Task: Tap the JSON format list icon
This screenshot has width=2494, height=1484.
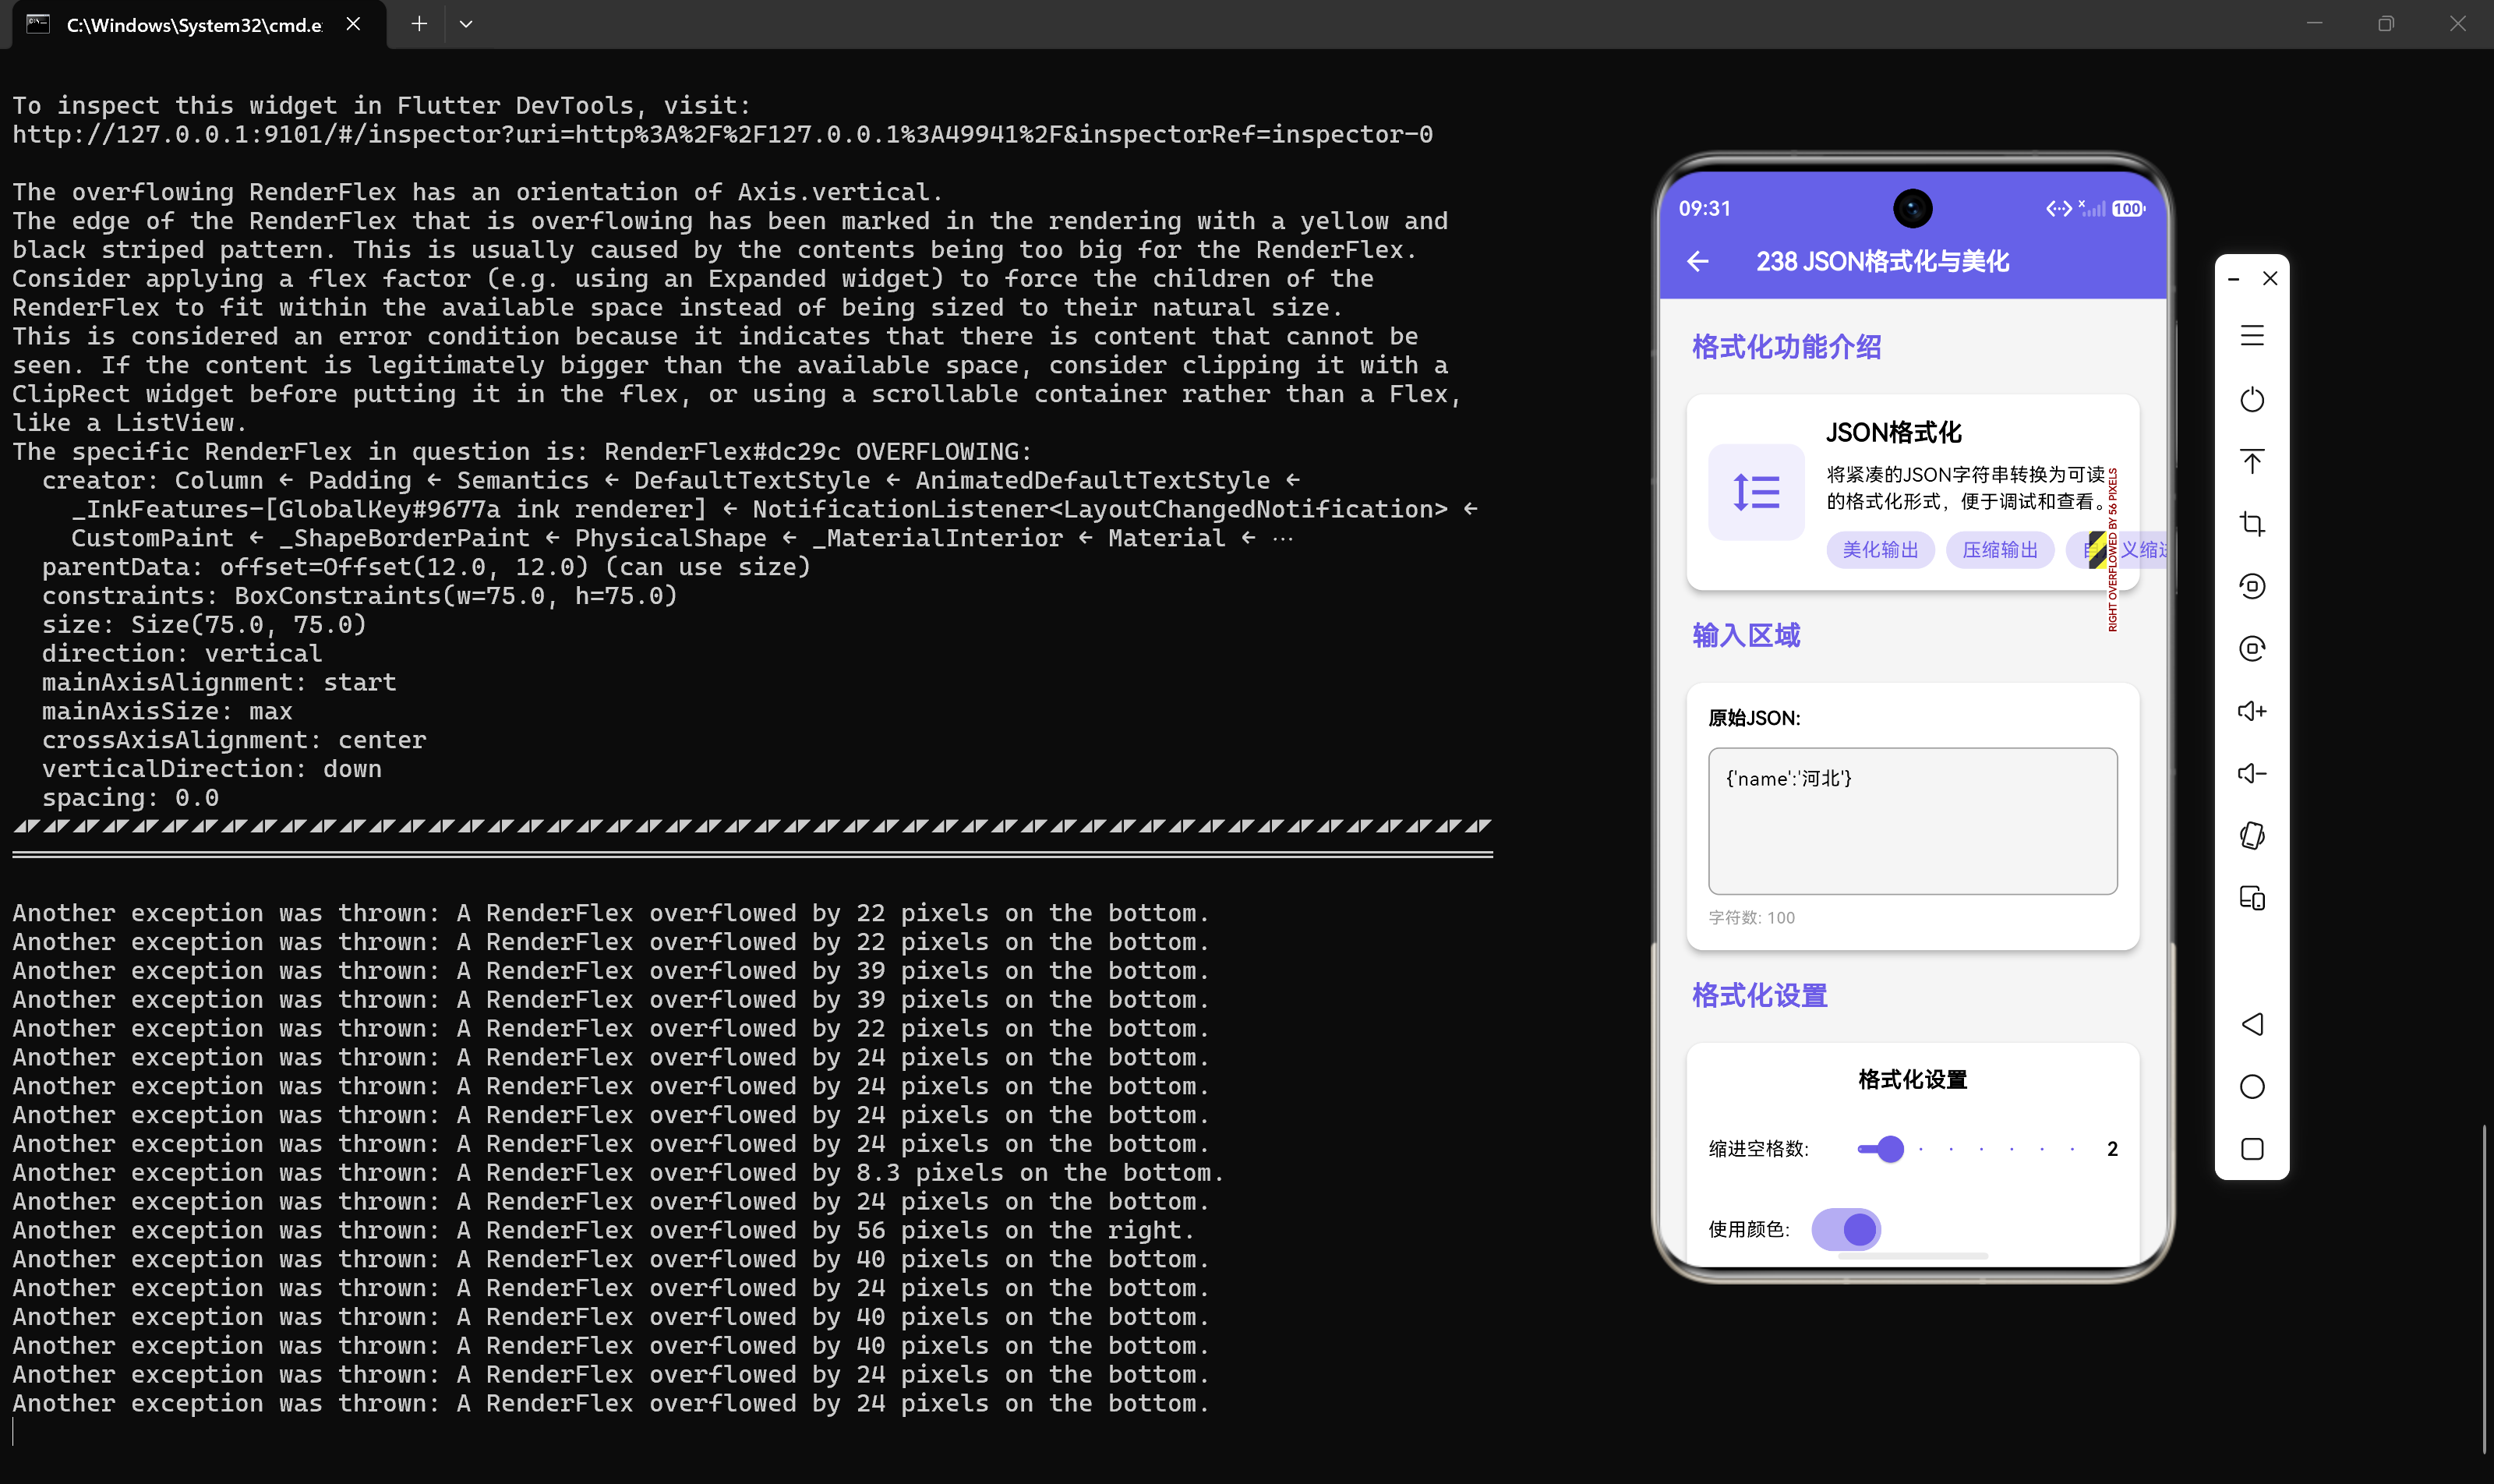Action: [x=1756, y=492]
